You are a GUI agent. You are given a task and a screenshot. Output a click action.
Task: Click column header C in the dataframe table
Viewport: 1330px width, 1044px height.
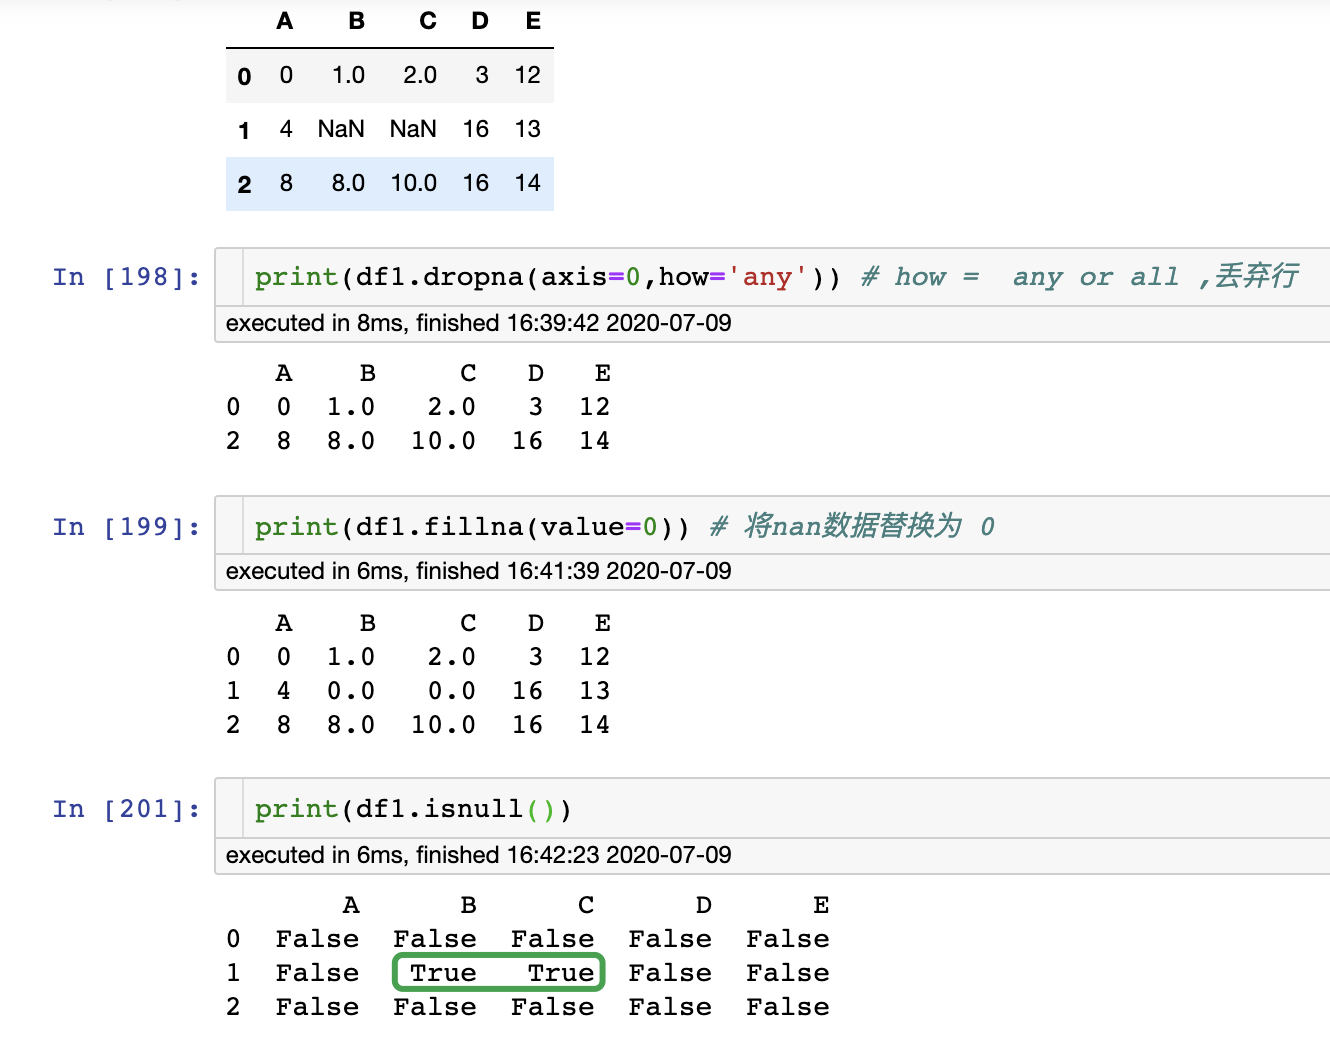coord(428,21)
